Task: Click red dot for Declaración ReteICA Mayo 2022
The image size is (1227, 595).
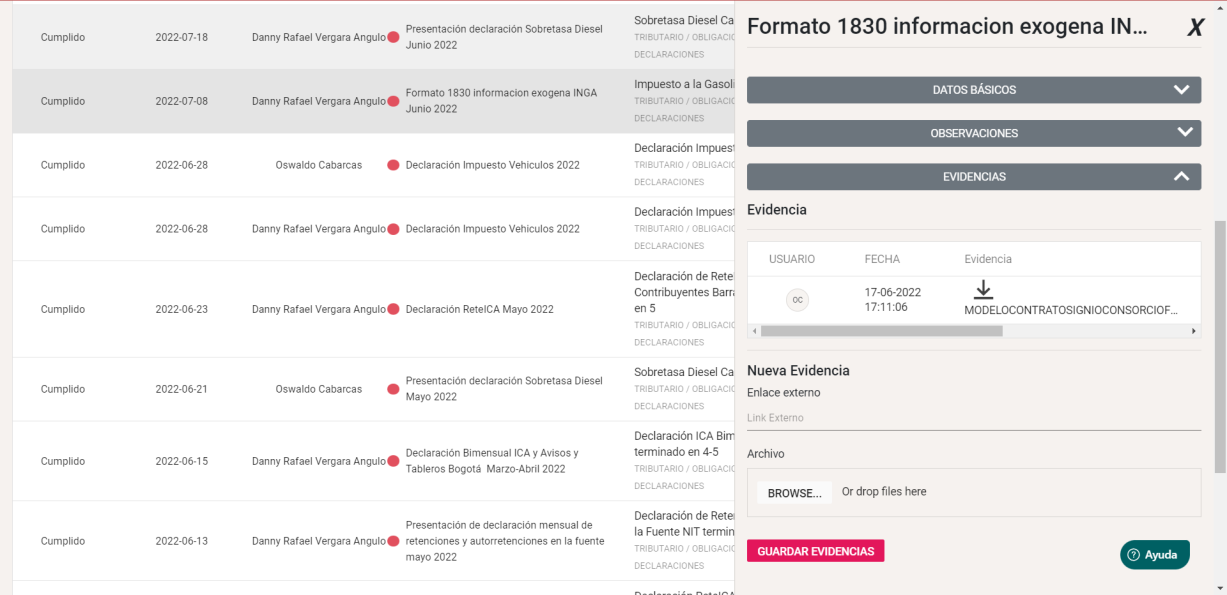Action: [393, 309]
